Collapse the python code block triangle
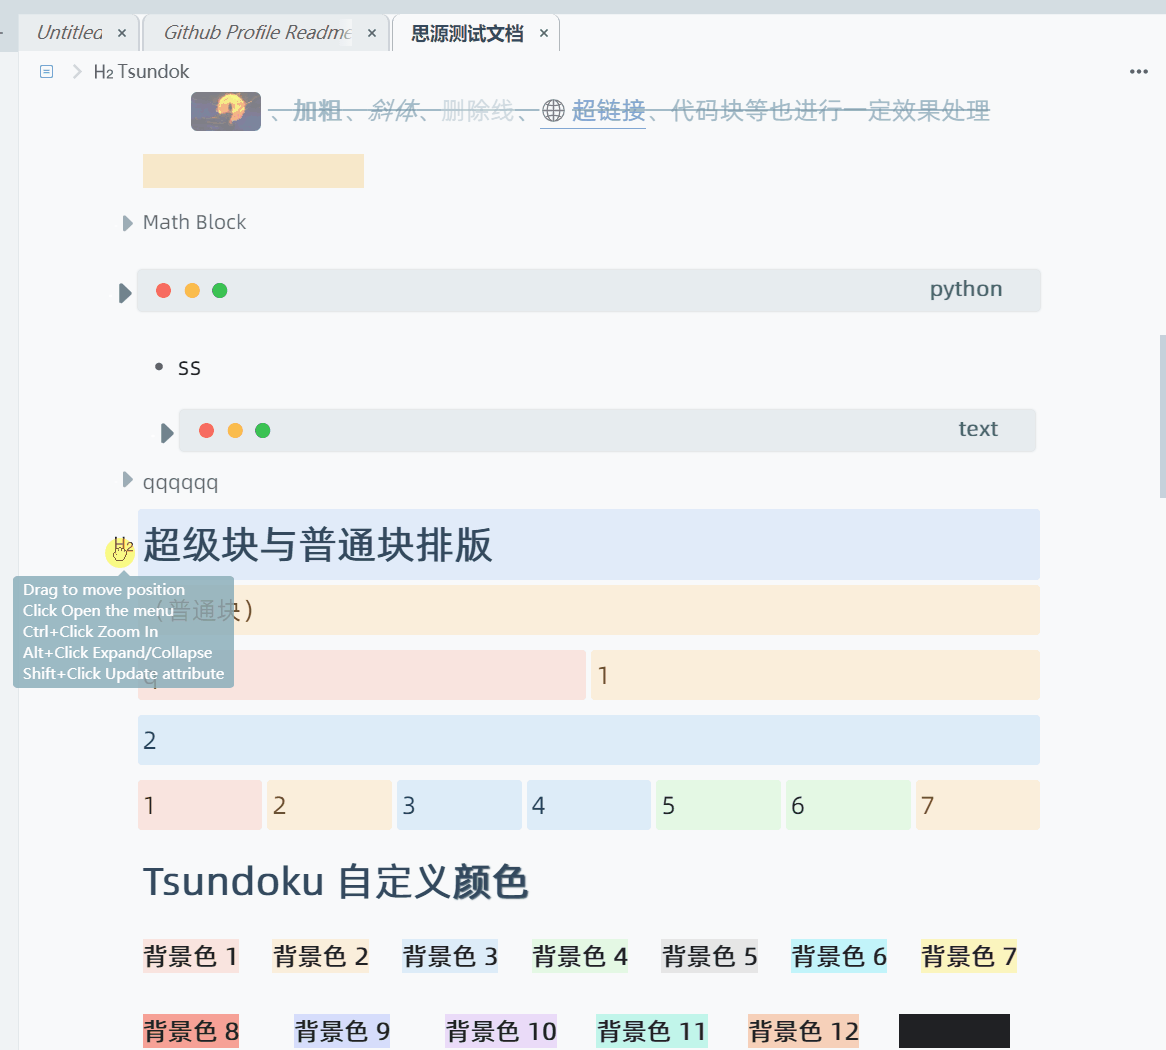Screen dimensions: 1166x1050 124,292
